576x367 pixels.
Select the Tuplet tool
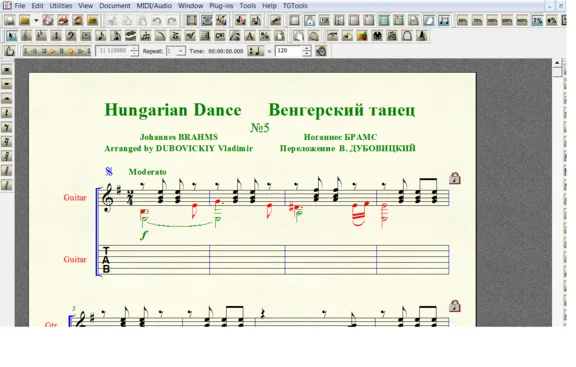pyautogui.click(x=145, y=36)
